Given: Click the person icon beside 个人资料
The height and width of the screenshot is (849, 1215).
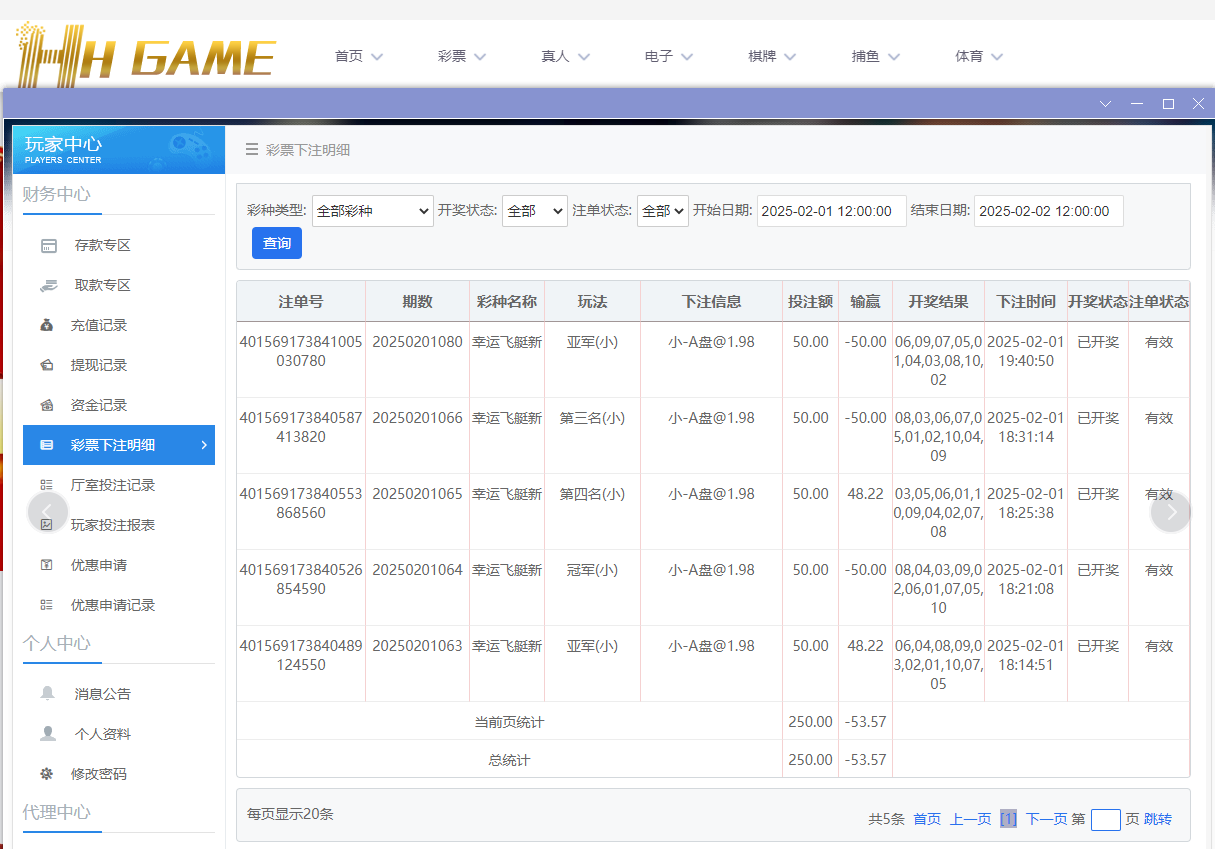Looking at the screenshot, I should click(48, 734).
